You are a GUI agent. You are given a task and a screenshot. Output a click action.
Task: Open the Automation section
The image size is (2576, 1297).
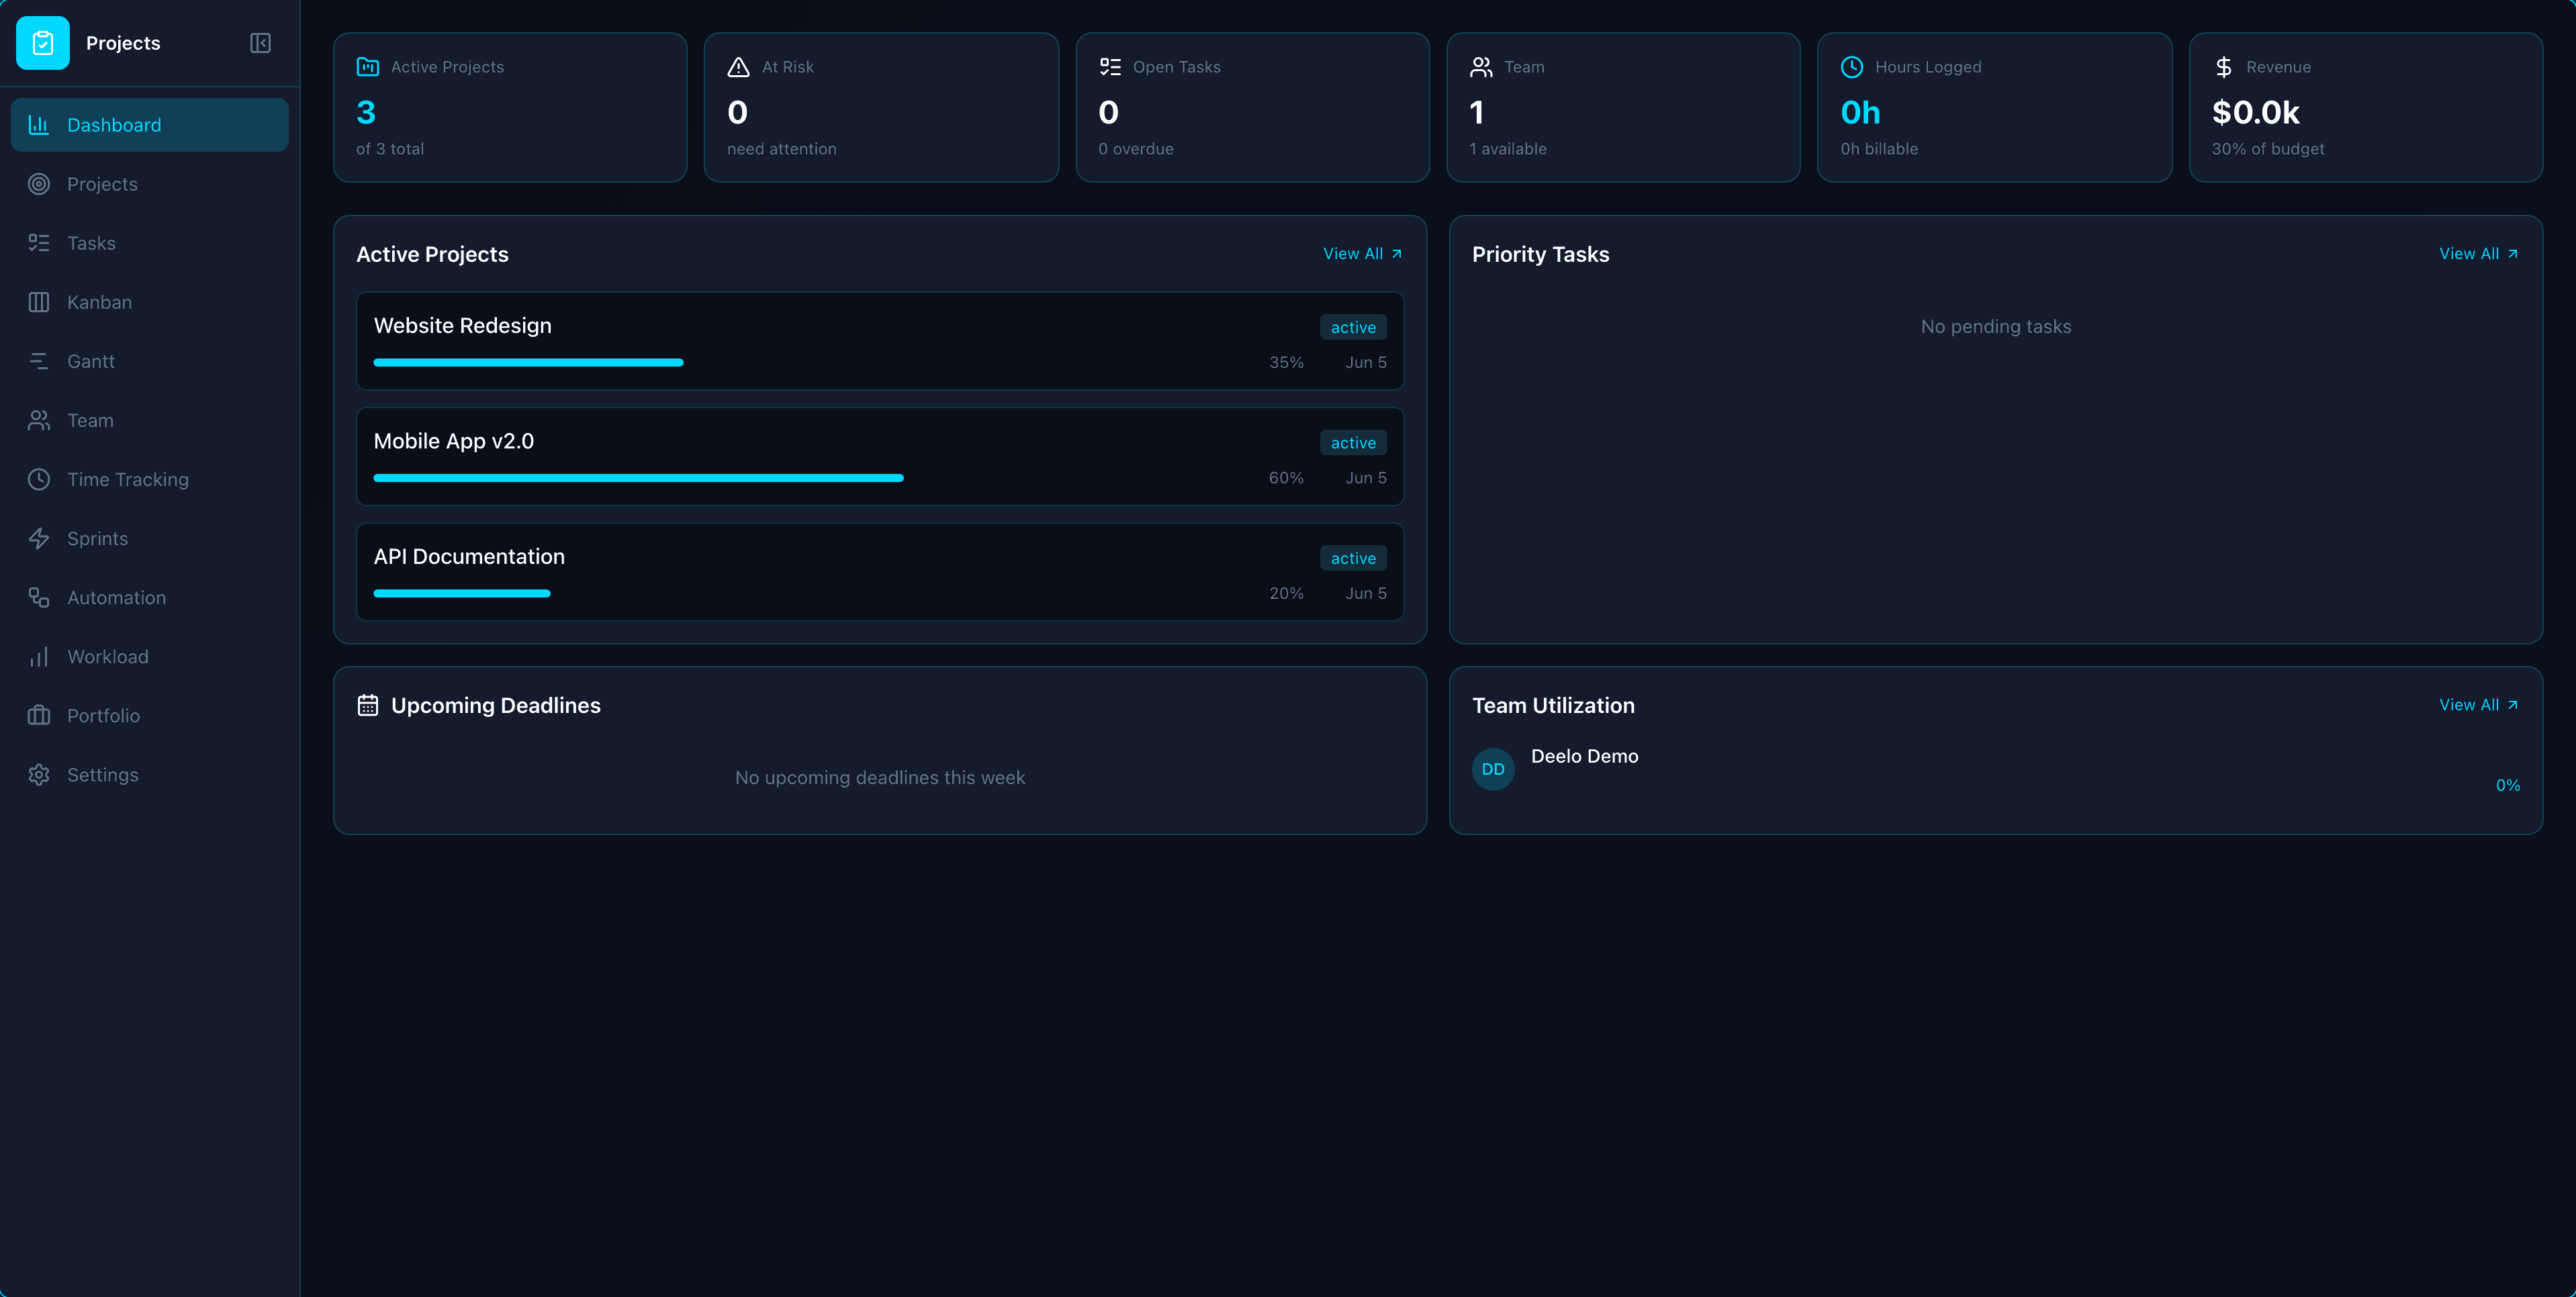[116, 597]
